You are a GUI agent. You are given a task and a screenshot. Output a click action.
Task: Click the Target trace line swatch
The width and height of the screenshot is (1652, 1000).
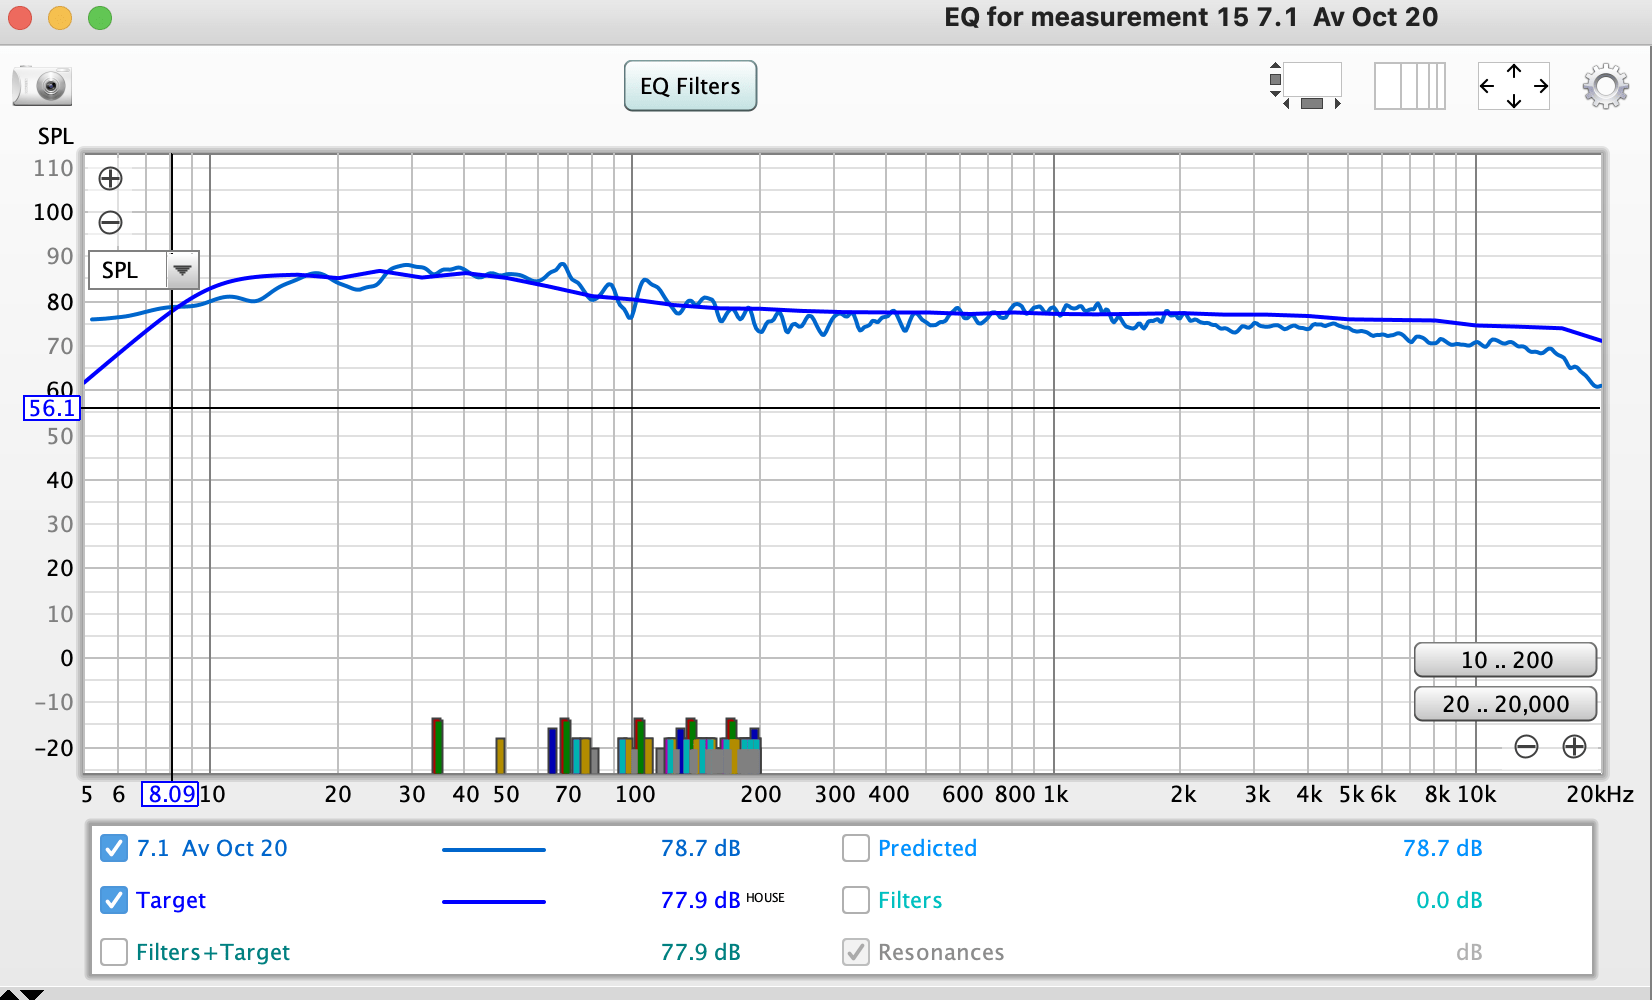[494, 902]
